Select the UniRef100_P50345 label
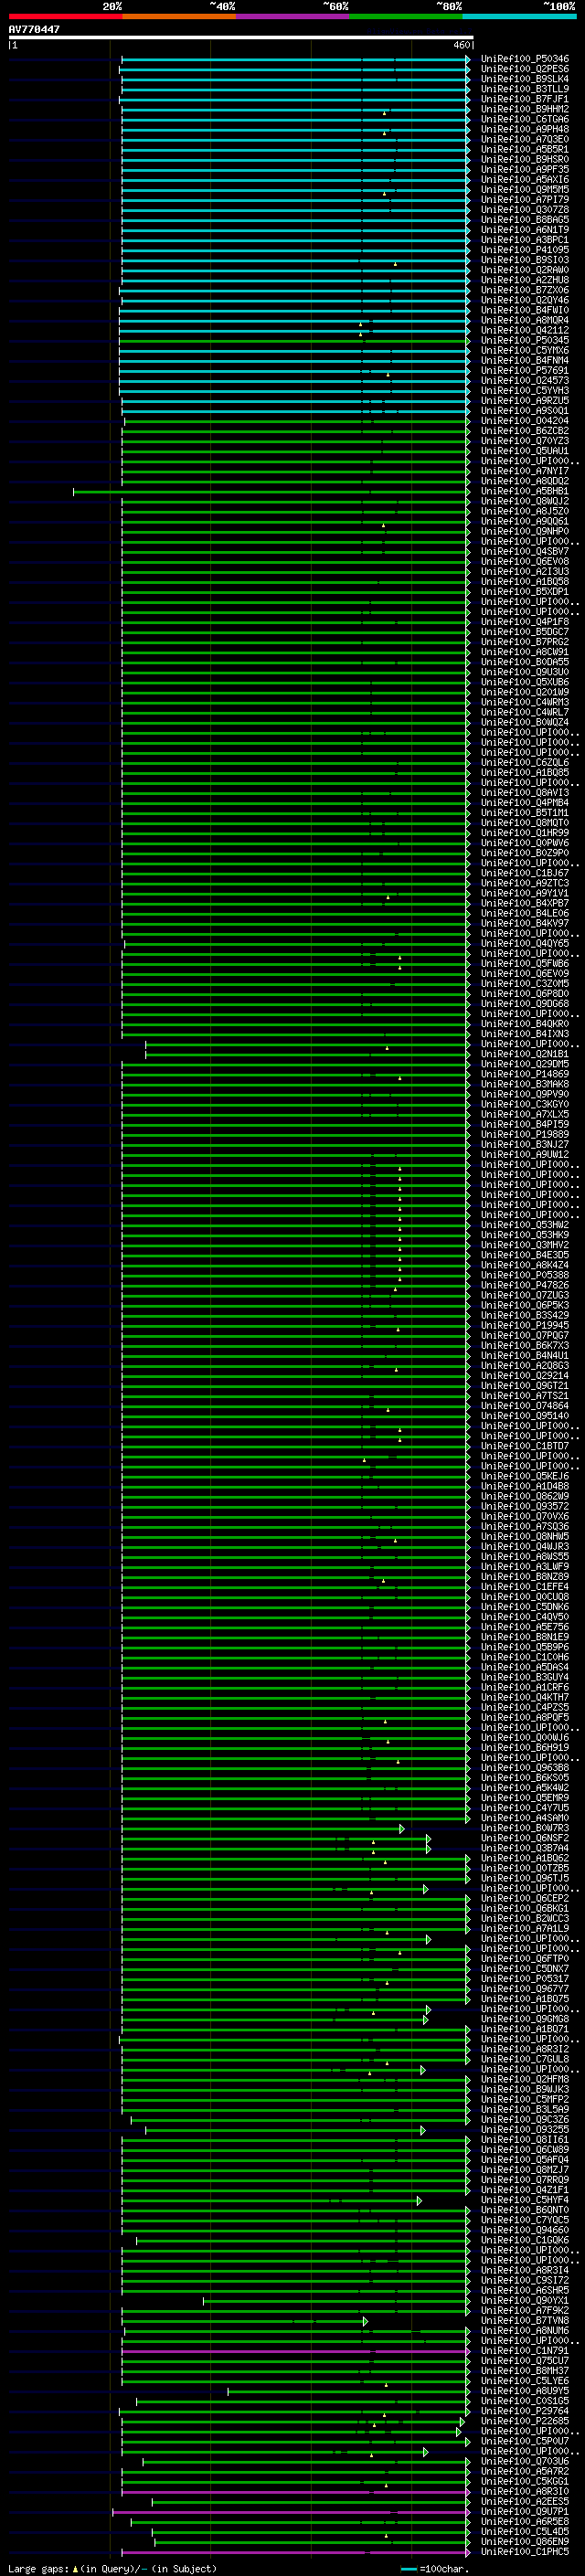The width and height of the screenshot is (585, 2576). [524, 340]
